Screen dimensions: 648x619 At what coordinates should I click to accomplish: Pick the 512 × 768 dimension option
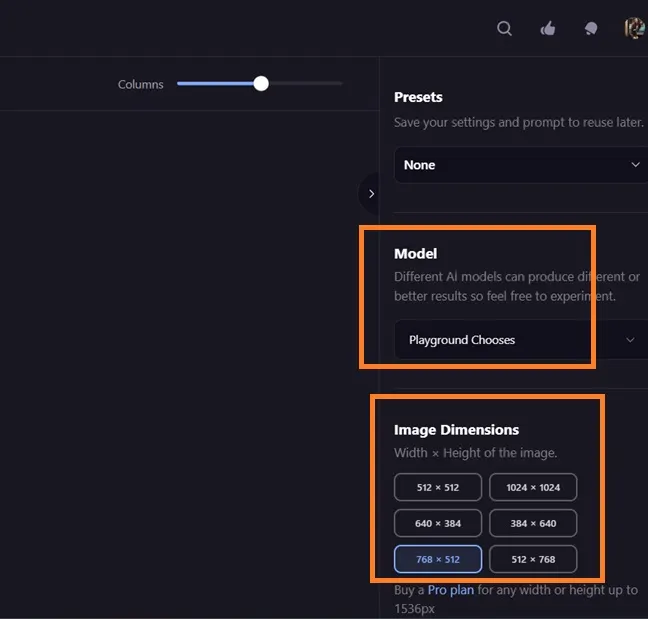pyautogui.click(x=533, y=559)
